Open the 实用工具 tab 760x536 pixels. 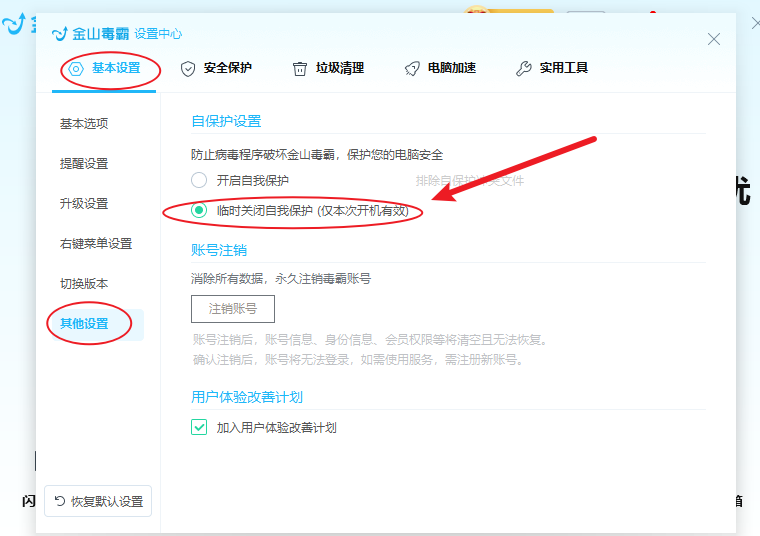coord(552,68)
